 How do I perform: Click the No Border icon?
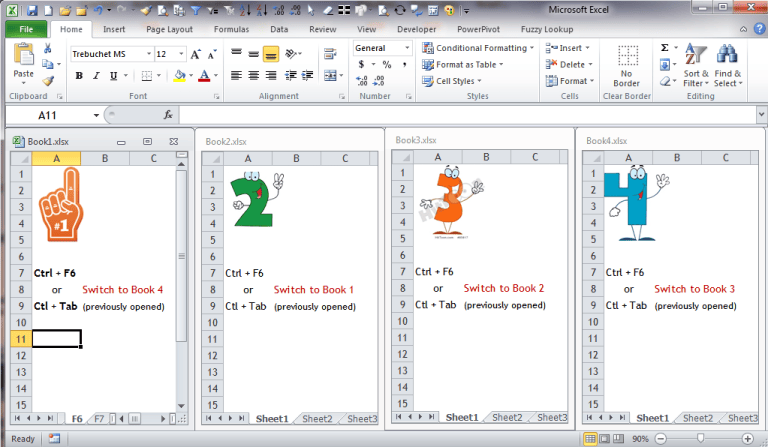pyautogui.click(x=627, y=56)
